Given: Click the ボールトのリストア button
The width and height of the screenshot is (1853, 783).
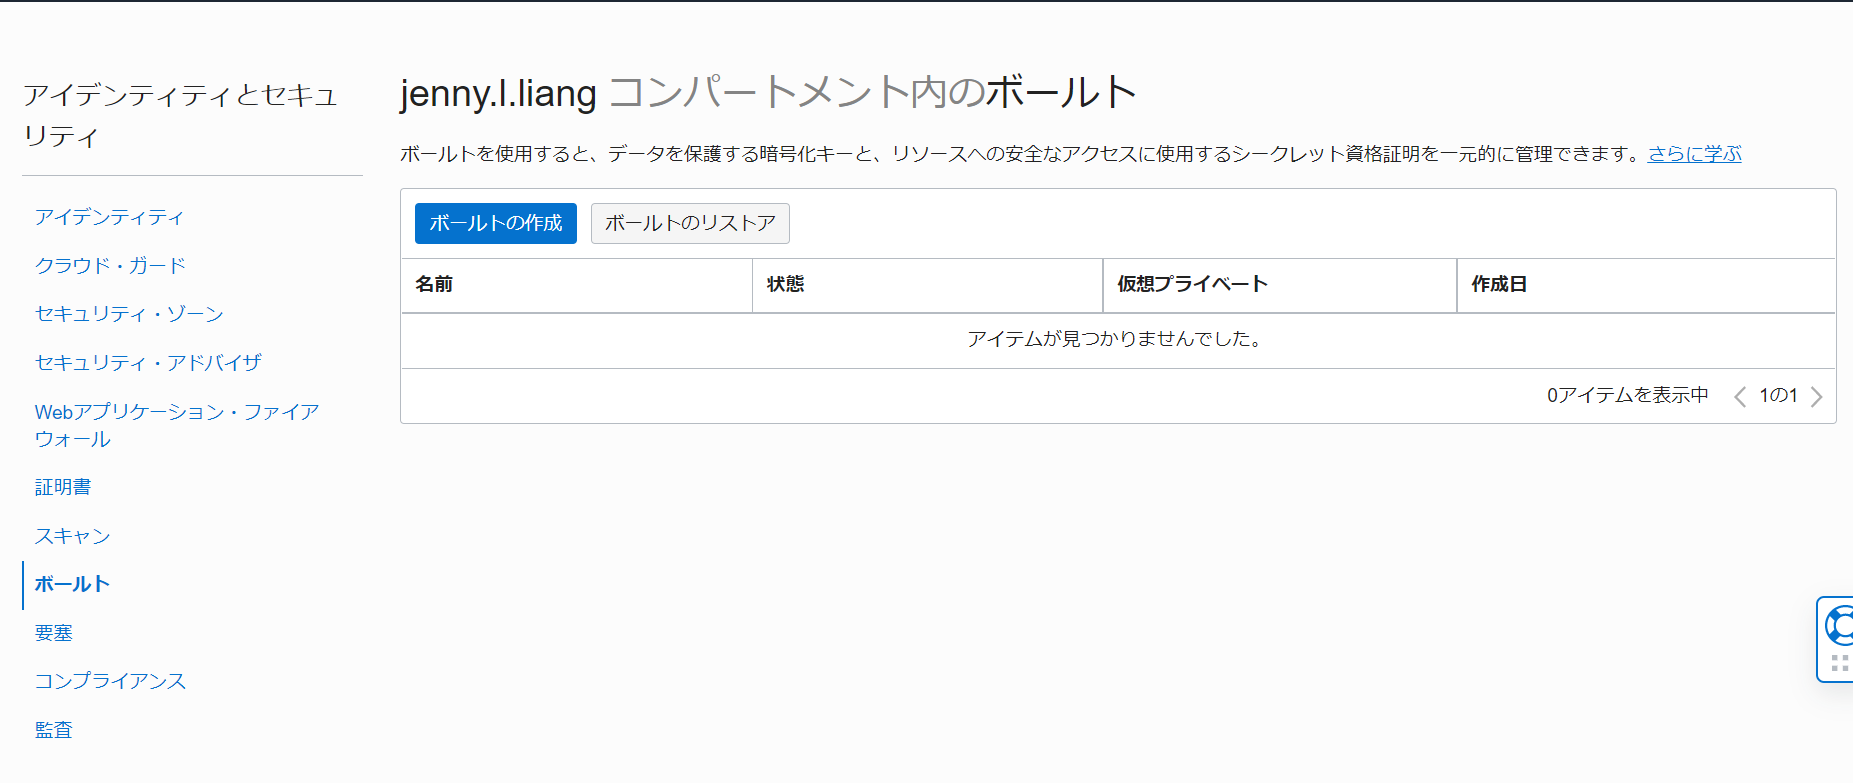Looking at the screenshot, I should pos(690,223).
